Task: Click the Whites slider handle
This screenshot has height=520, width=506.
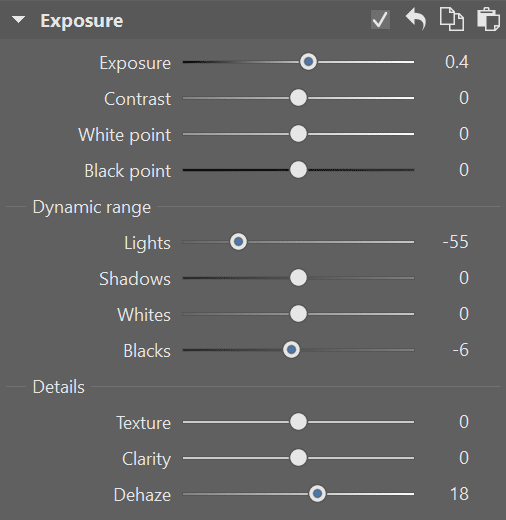Action: pos(298,314)
